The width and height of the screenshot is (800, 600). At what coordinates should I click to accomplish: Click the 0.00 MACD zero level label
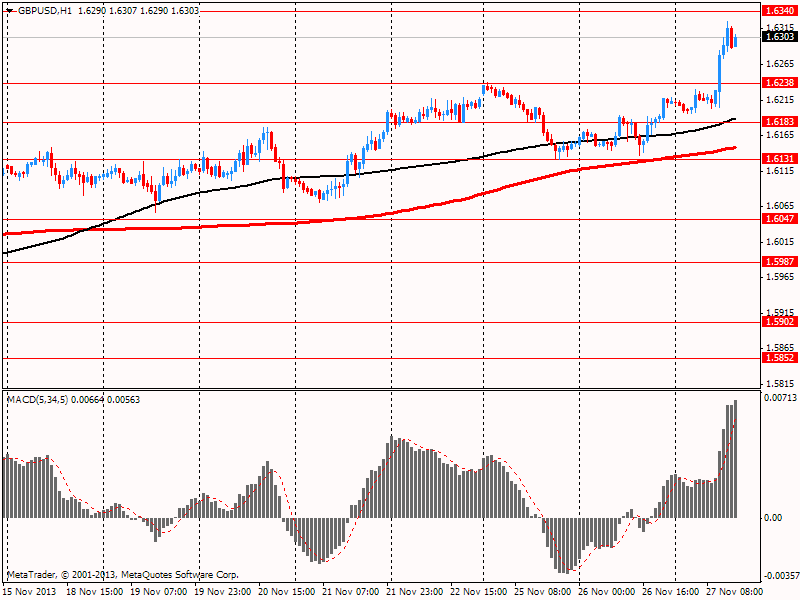tap(773, 518)
